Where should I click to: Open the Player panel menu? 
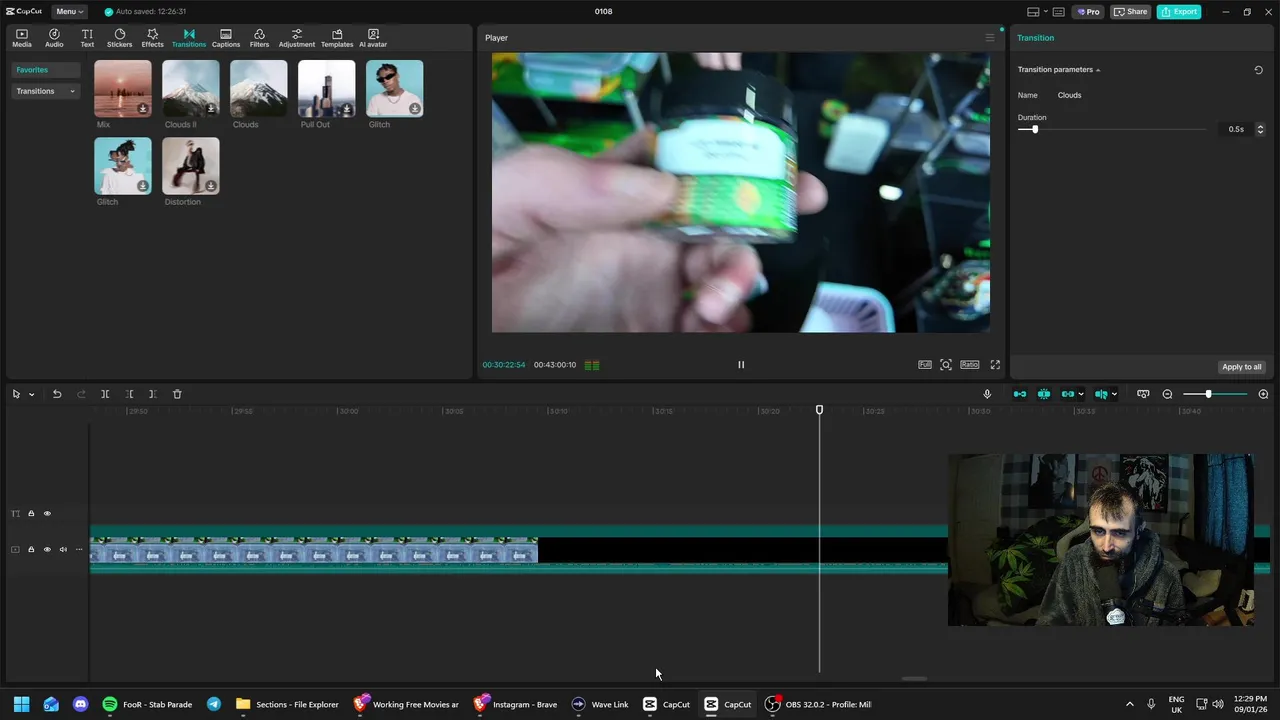[990, 38]
